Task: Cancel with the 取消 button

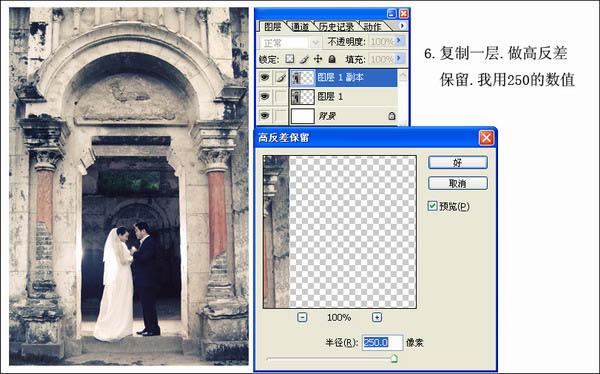Action: tap(457, 183)
